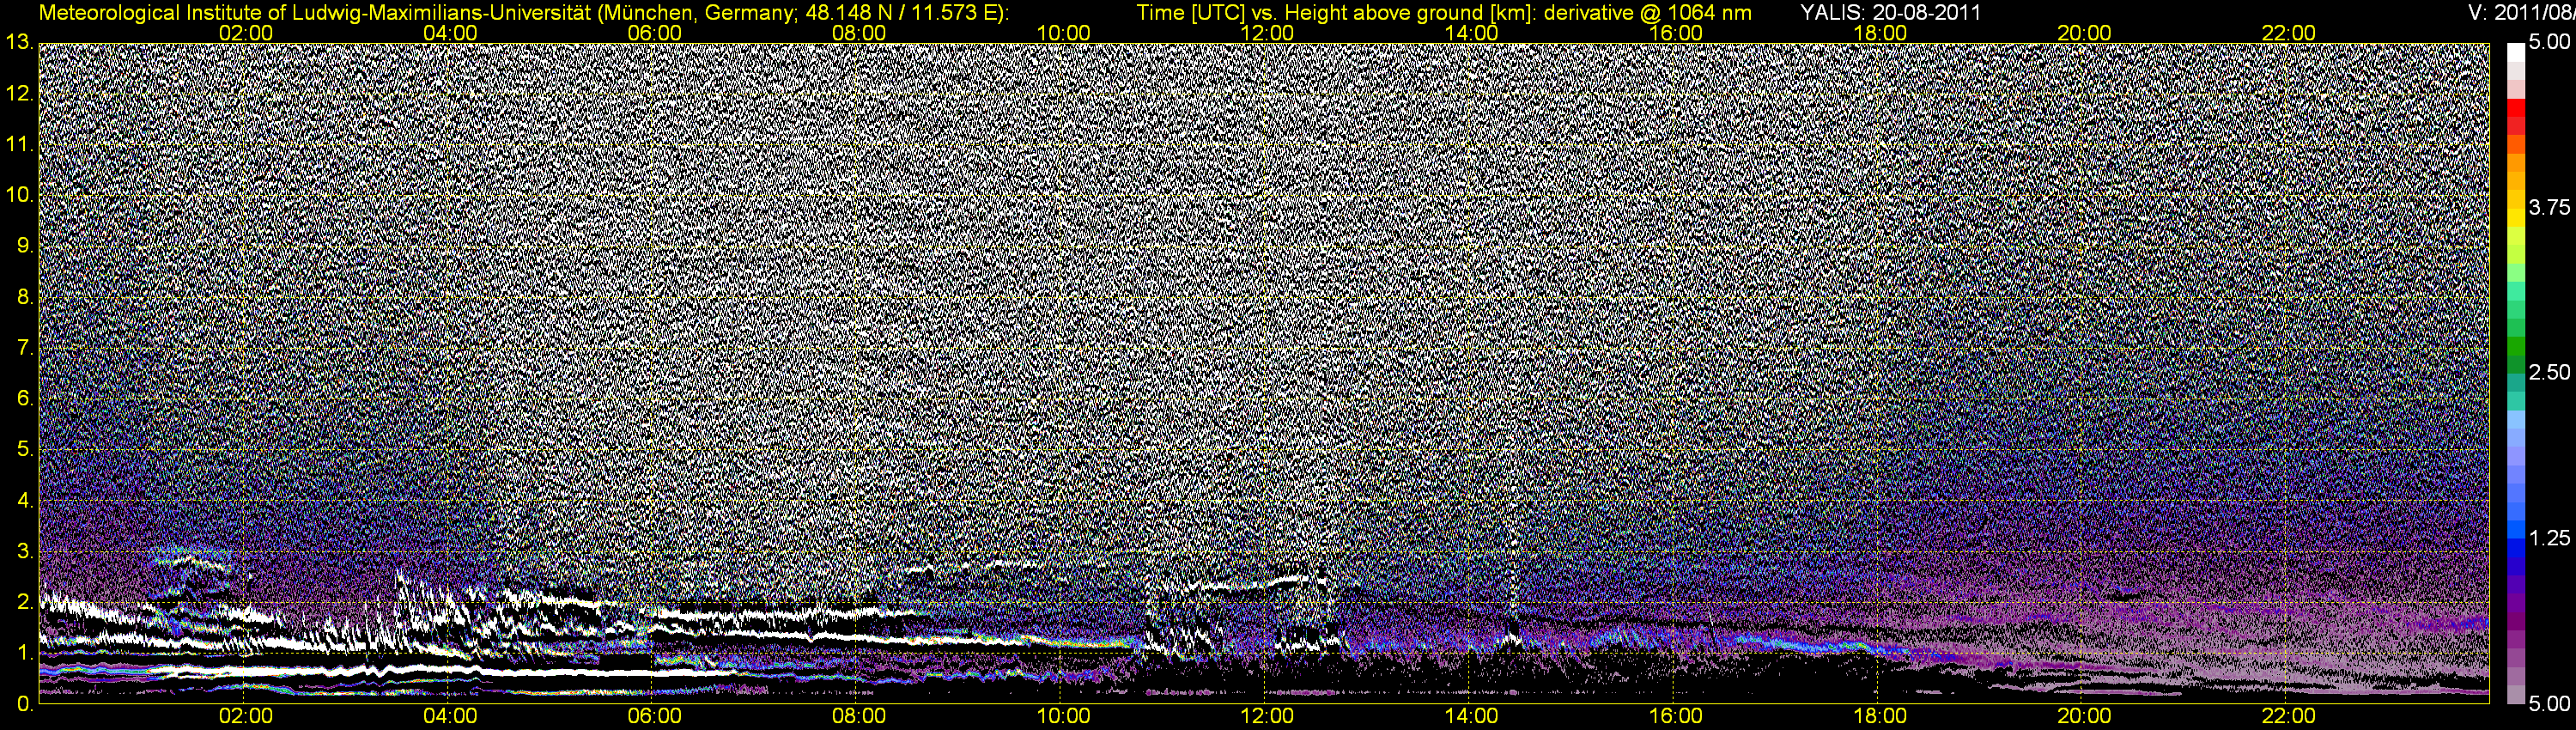Pick the red segment of the colorbar
The height and width of the screenshot is (730, 2576).
(x=2515, y=107)
